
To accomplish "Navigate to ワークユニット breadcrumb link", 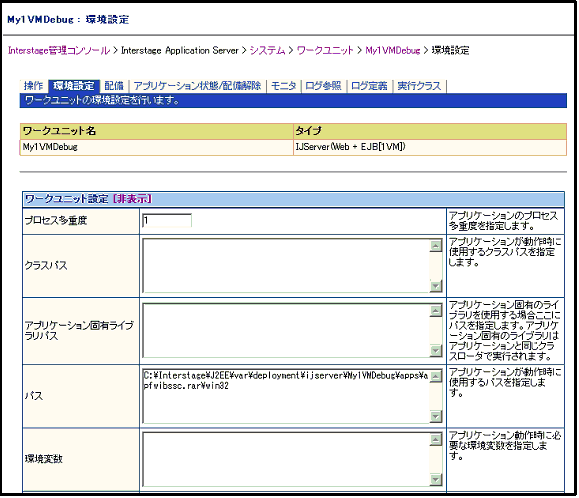I will tap(325, 51).
